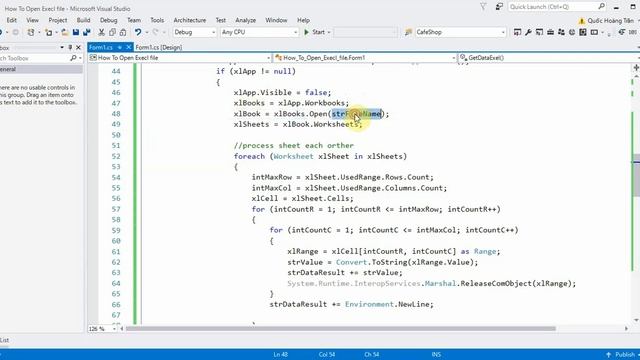Click the feedback icon beside Quick Launch
Screen dimensions: 640x360
pos(499,7)
